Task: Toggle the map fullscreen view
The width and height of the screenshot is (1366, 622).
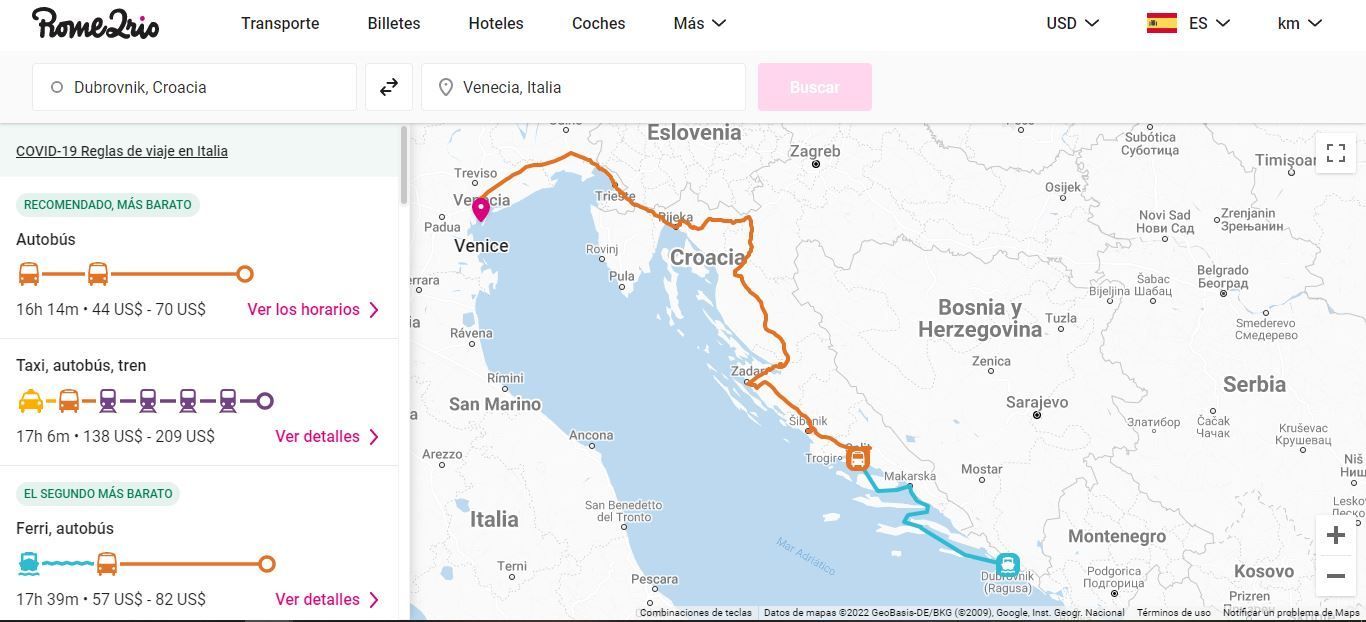Action: [x=1335, y=153]
